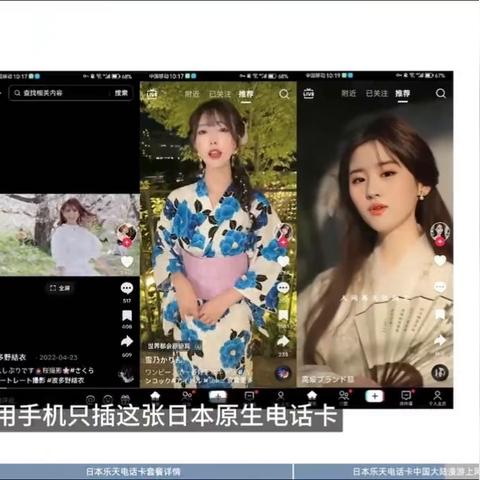Share the fan portrait video via arrow icon

click(x=440, y=340)
